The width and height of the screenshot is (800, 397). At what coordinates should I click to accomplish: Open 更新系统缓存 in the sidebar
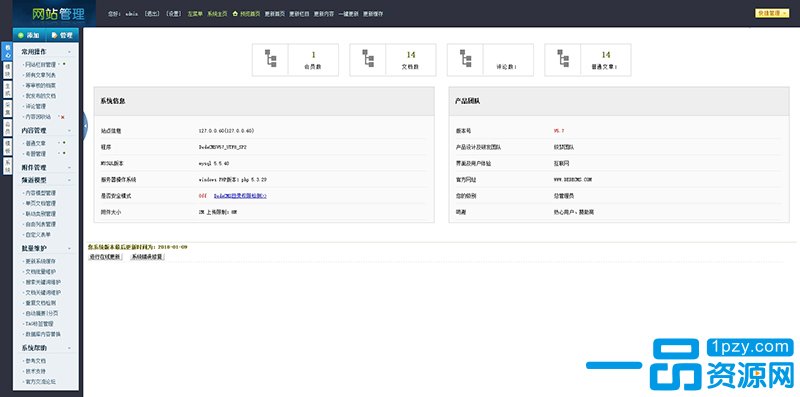[40, 261]
